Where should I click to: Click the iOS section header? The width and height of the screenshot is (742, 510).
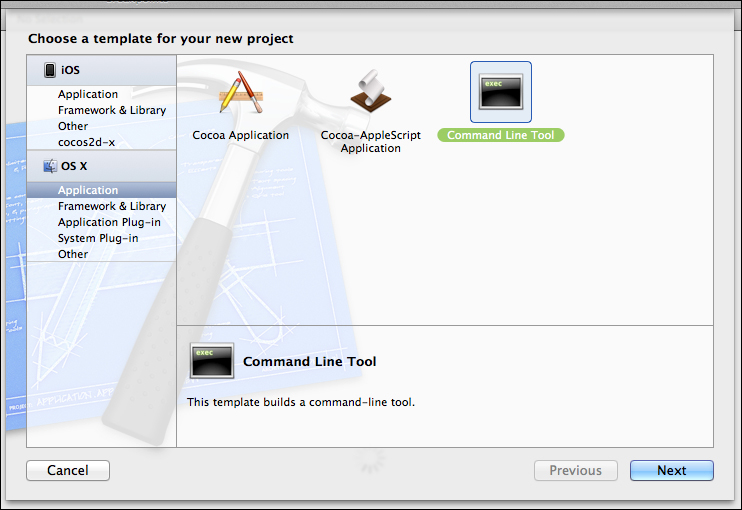point(101,70)
